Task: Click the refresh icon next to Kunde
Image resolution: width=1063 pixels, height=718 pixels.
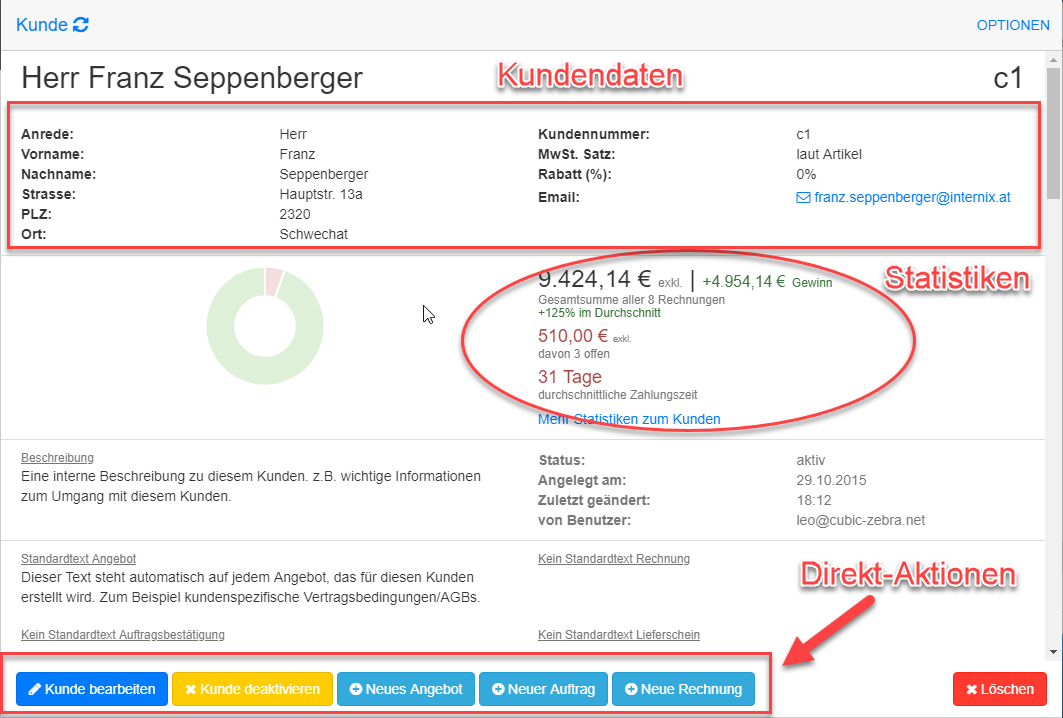Action: [81, 24]
